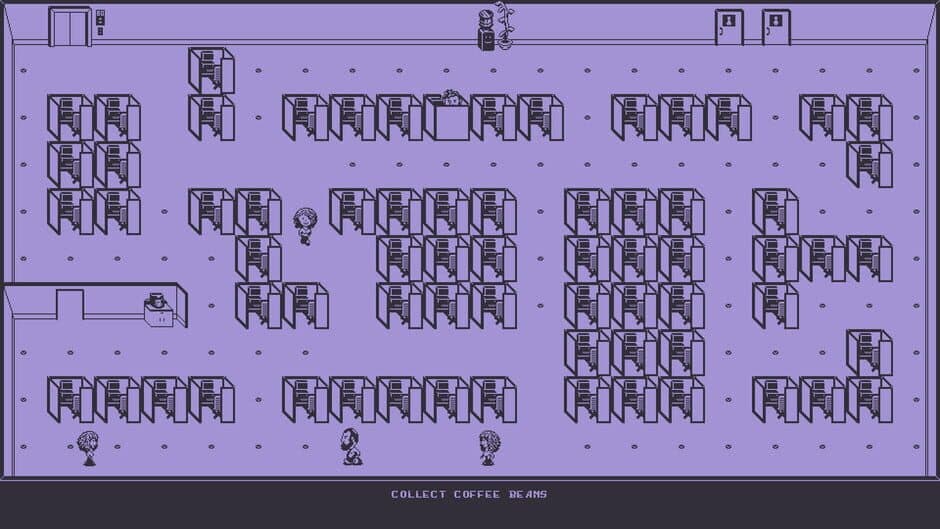Click the coffee bean directly below the water cooler
The height and width of the screenshot is (529, 940).
493,71
